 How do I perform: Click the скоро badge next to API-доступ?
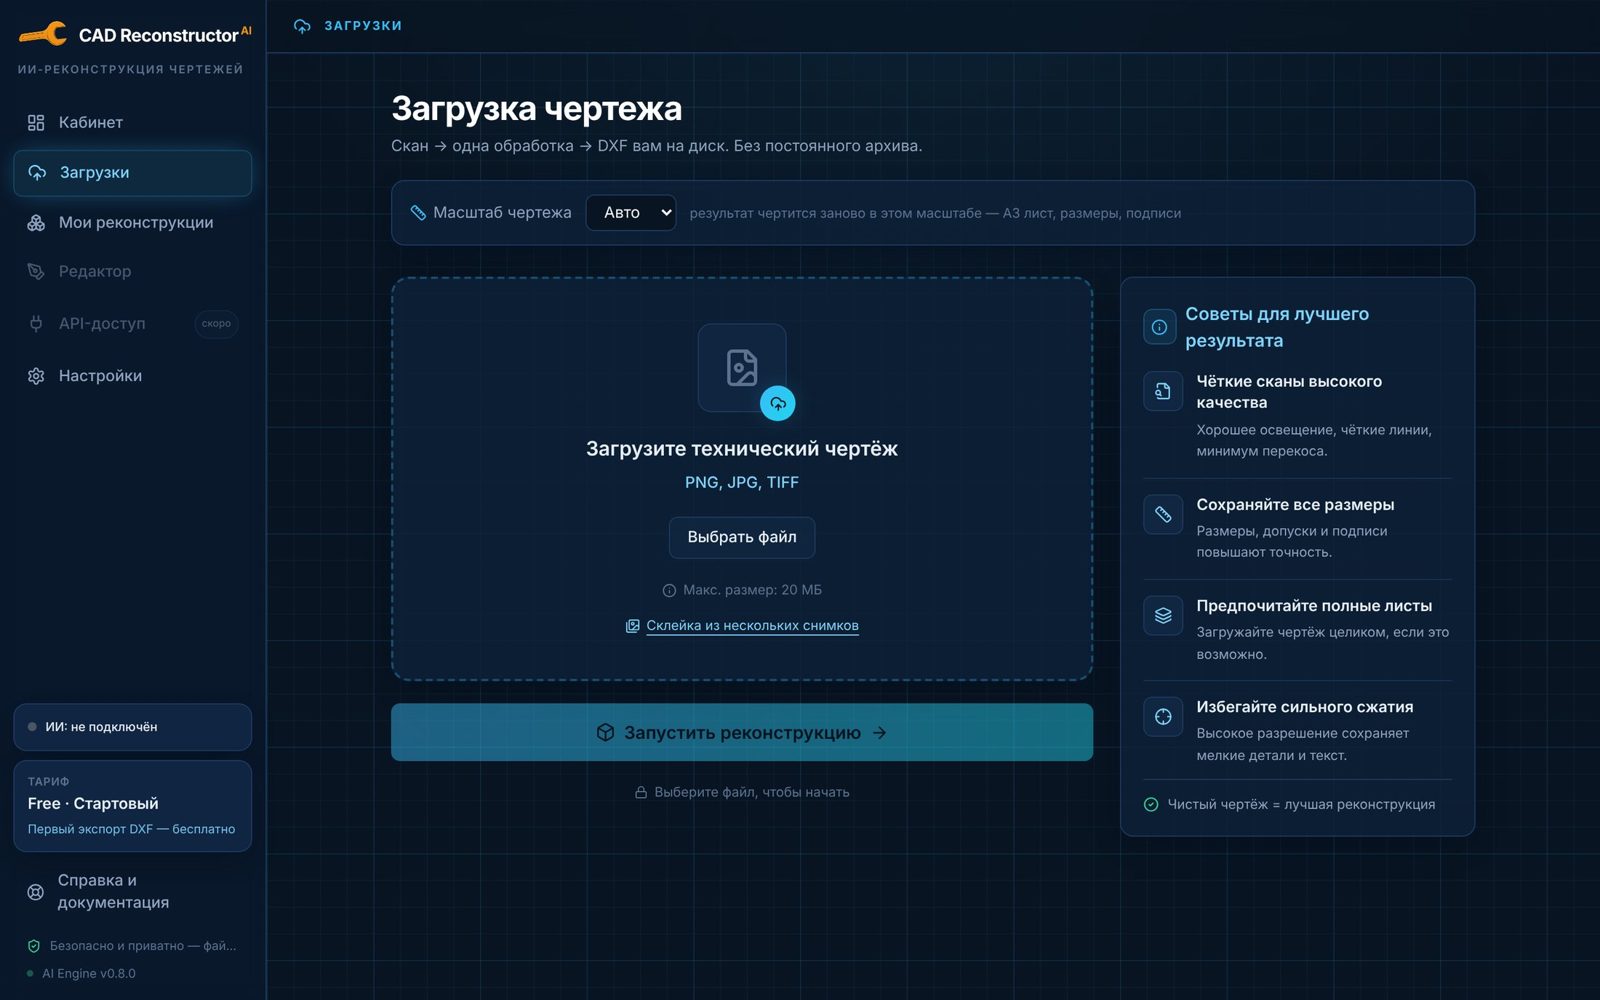[216, 324]
